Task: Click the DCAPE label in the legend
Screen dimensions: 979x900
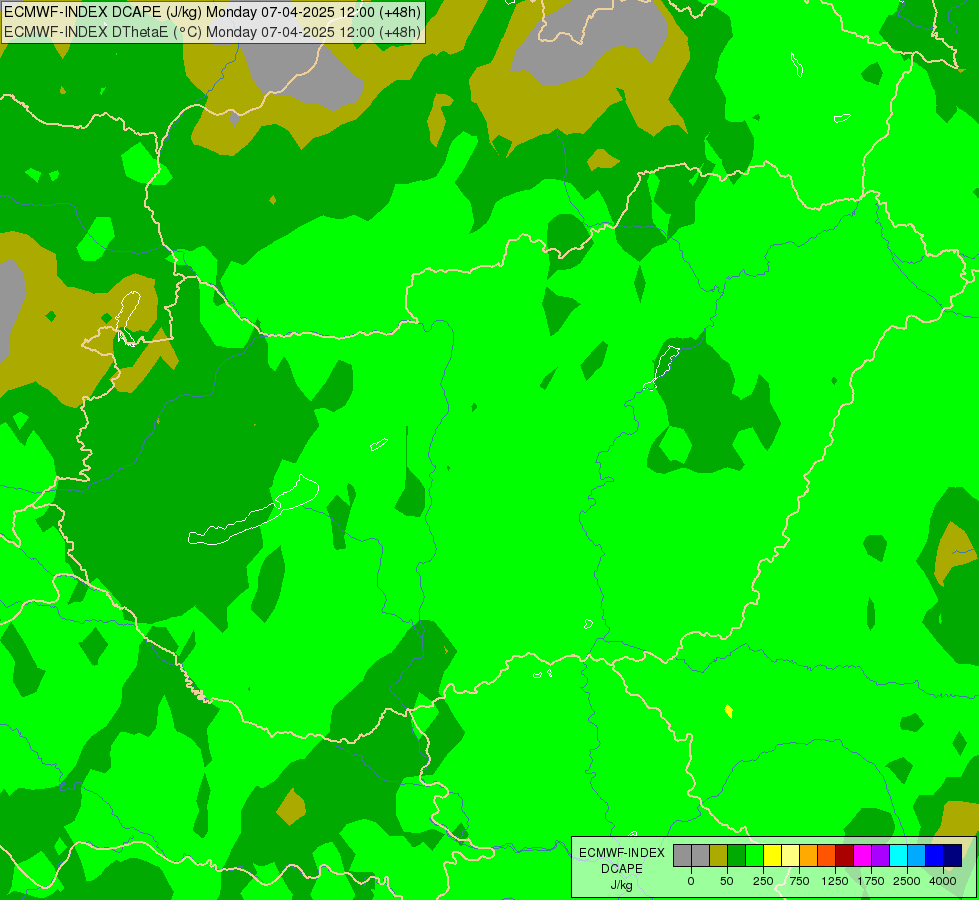Action: tap(622, 869)
